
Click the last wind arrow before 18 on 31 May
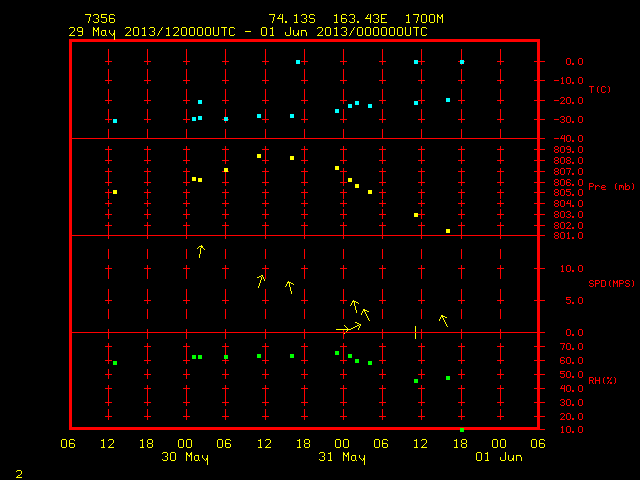pos(444,321)
